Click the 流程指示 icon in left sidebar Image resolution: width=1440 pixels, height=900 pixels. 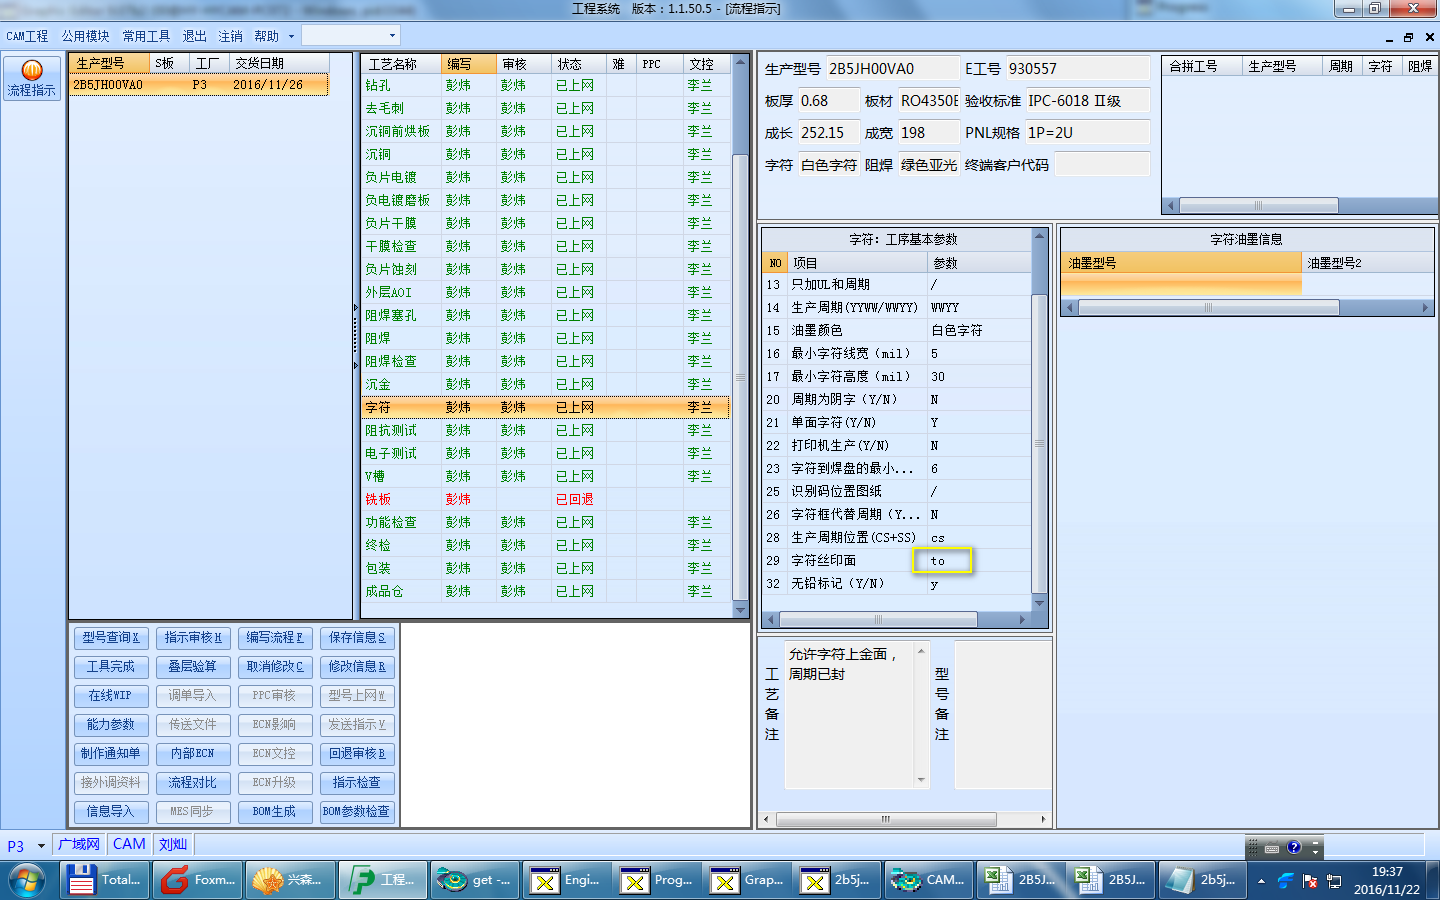coord(31,78)
